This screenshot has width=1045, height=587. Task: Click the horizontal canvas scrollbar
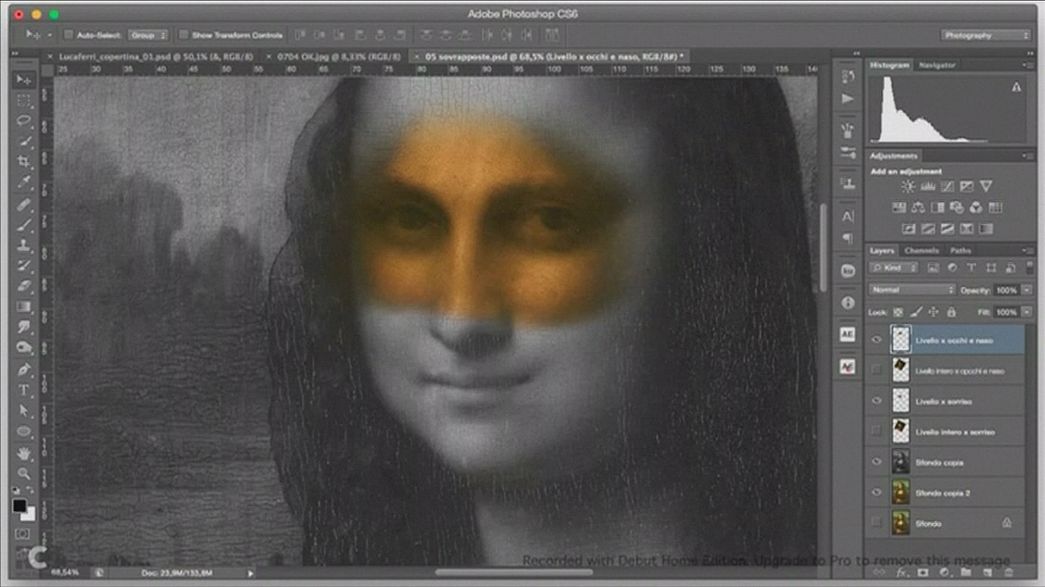[x=514, y=572]
